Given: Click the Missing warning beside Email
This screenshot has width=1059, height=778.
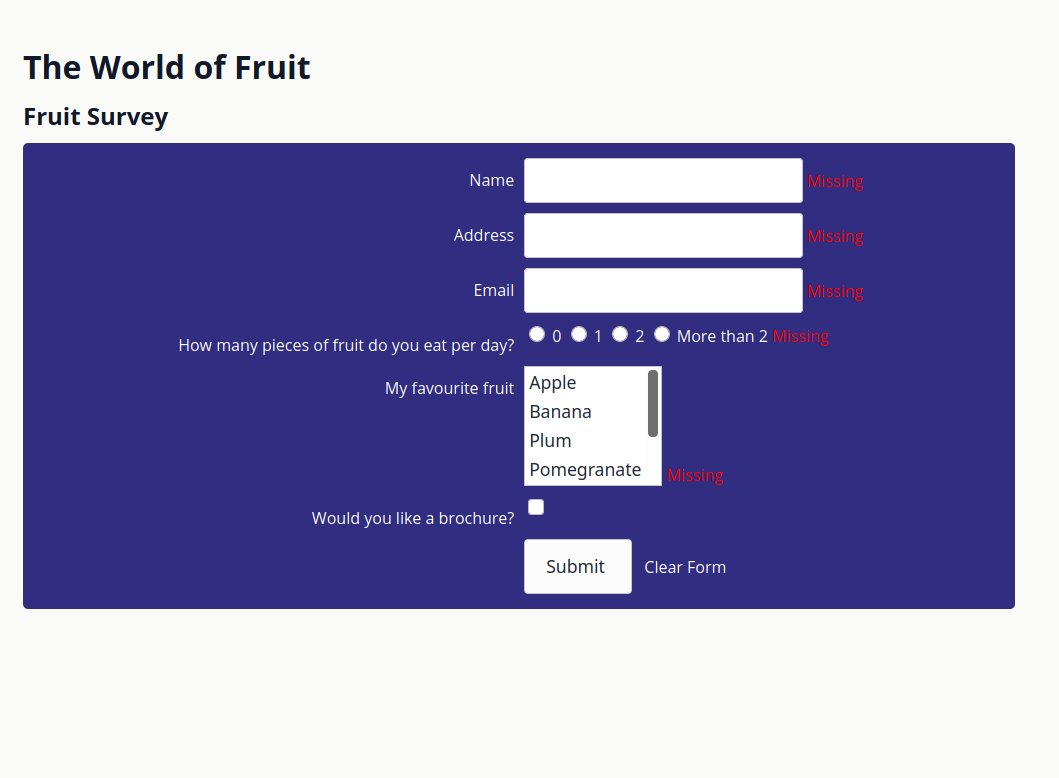Looking at the screenshot, I should click(x=835, y=291).
